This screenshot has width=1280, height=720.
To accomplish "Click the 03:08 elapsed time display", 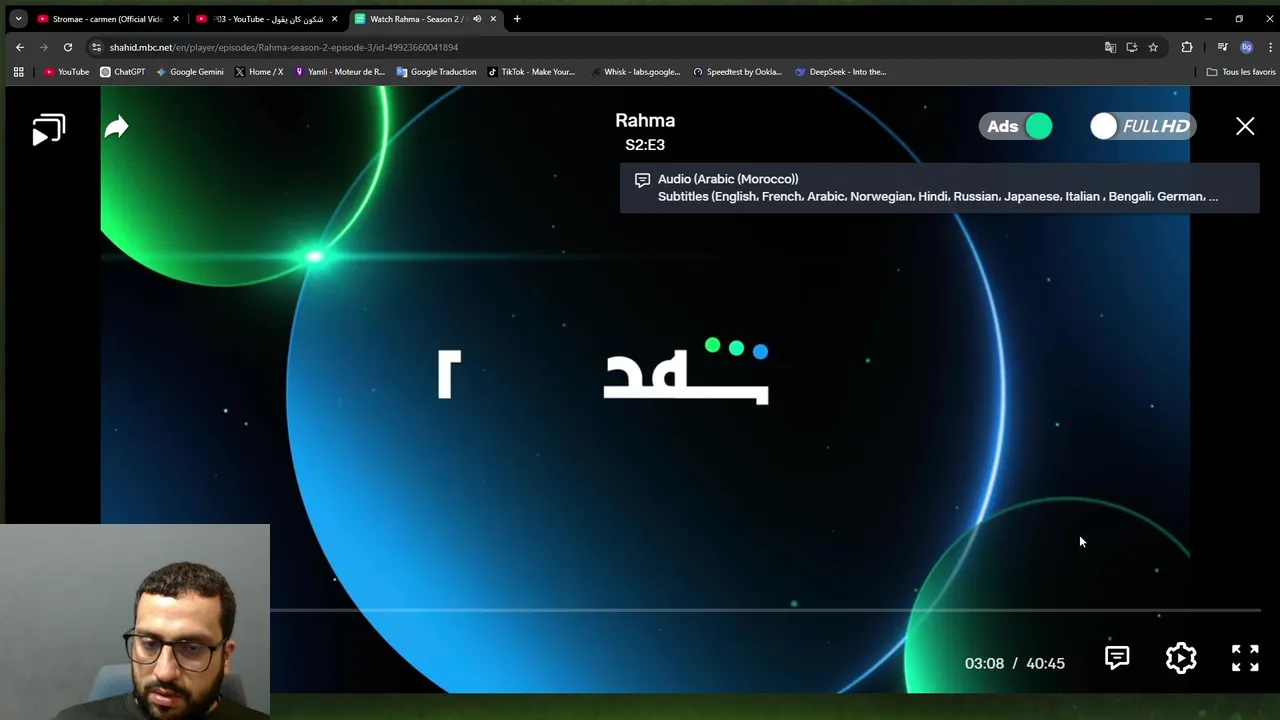I will pos(984,663).
